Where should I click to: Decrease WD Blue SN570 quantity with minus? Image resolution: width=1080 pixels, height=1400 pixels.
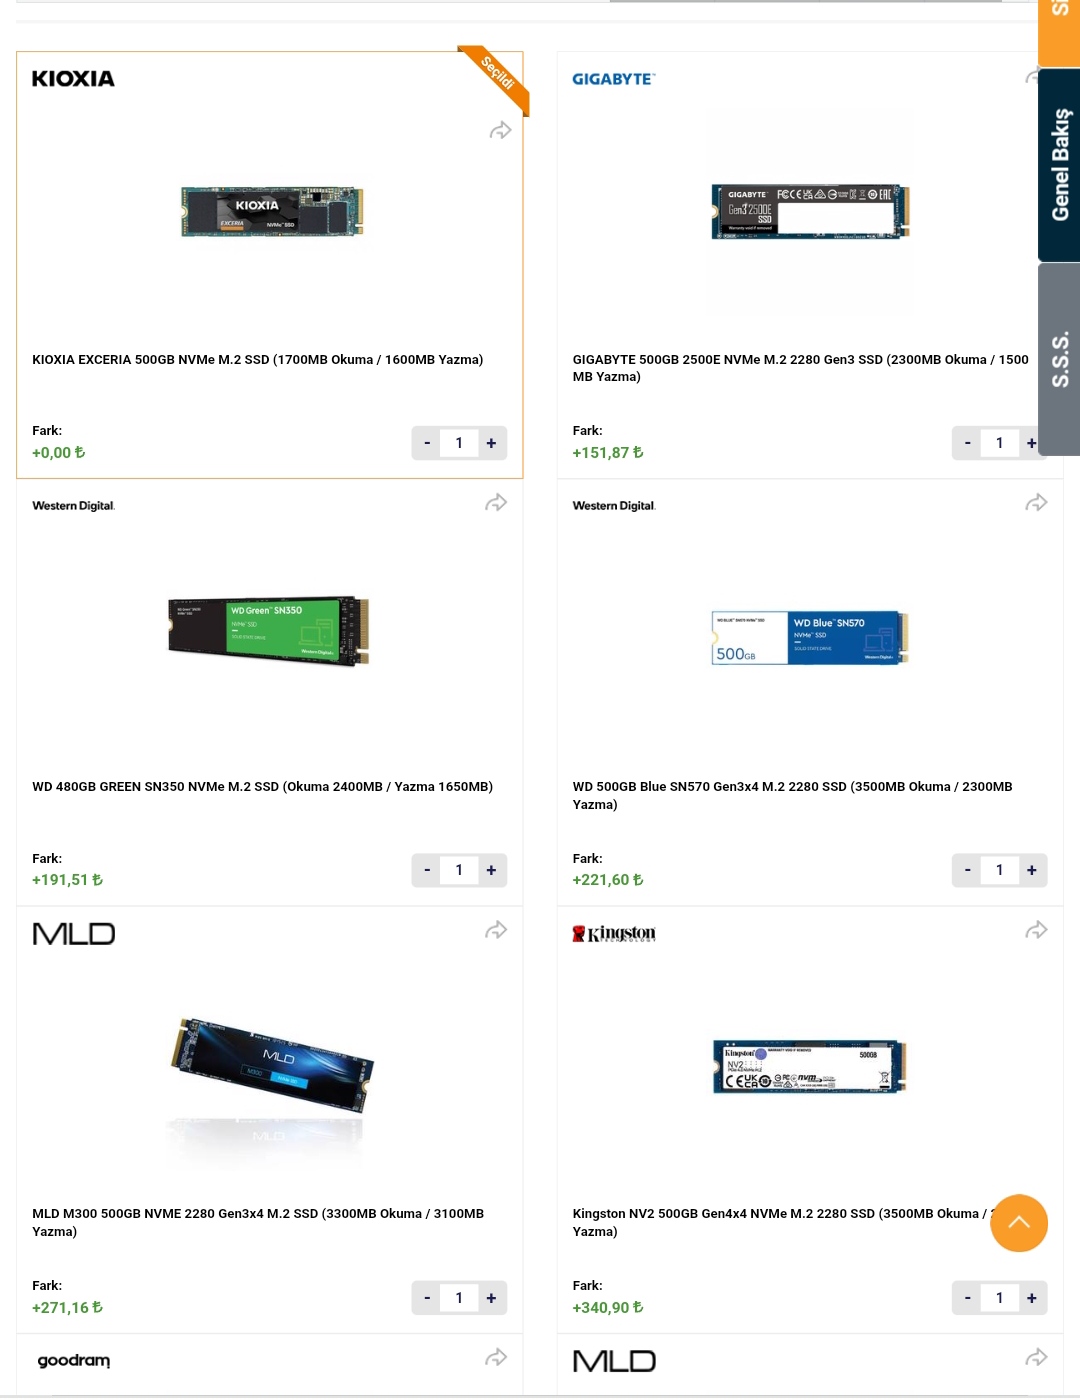click(967, 870)
